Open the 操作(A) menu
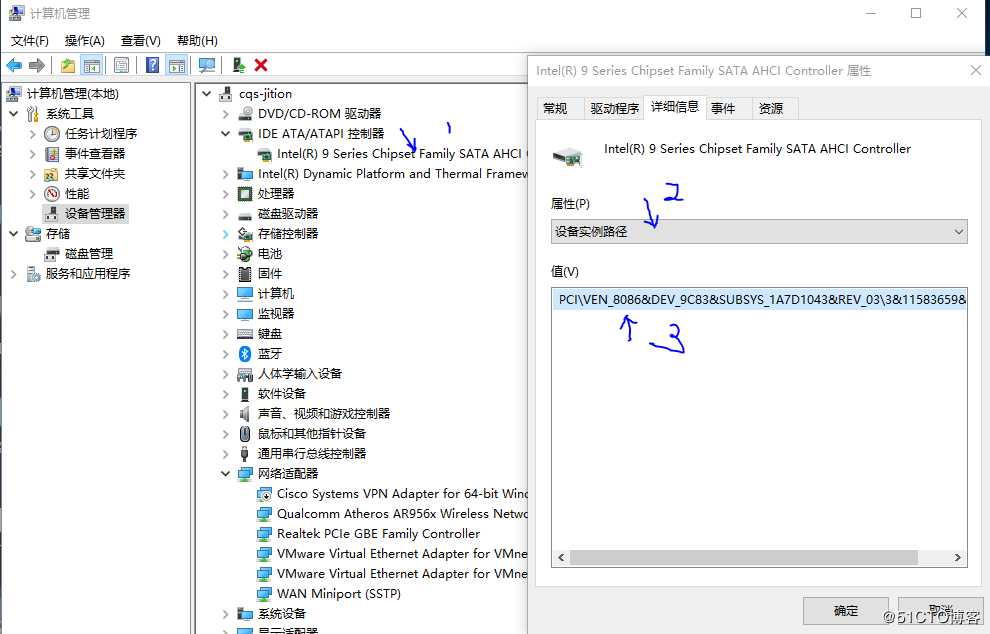This screenshot has width=990, height=634. [85, 40]
